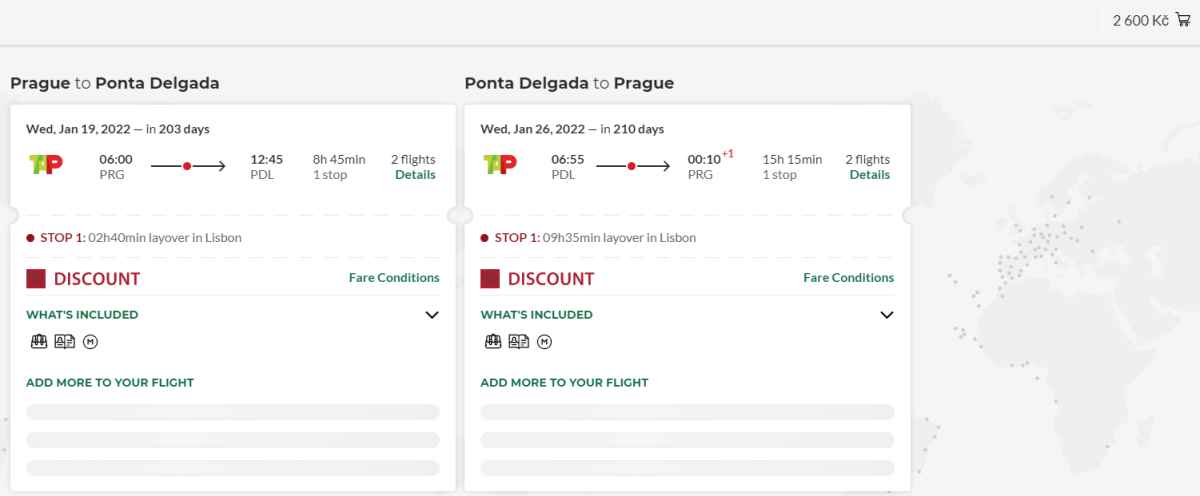Viewport: 1200px width, 496px height.
Task: Click the baggage icon on return flight
Action: (493, 342)
